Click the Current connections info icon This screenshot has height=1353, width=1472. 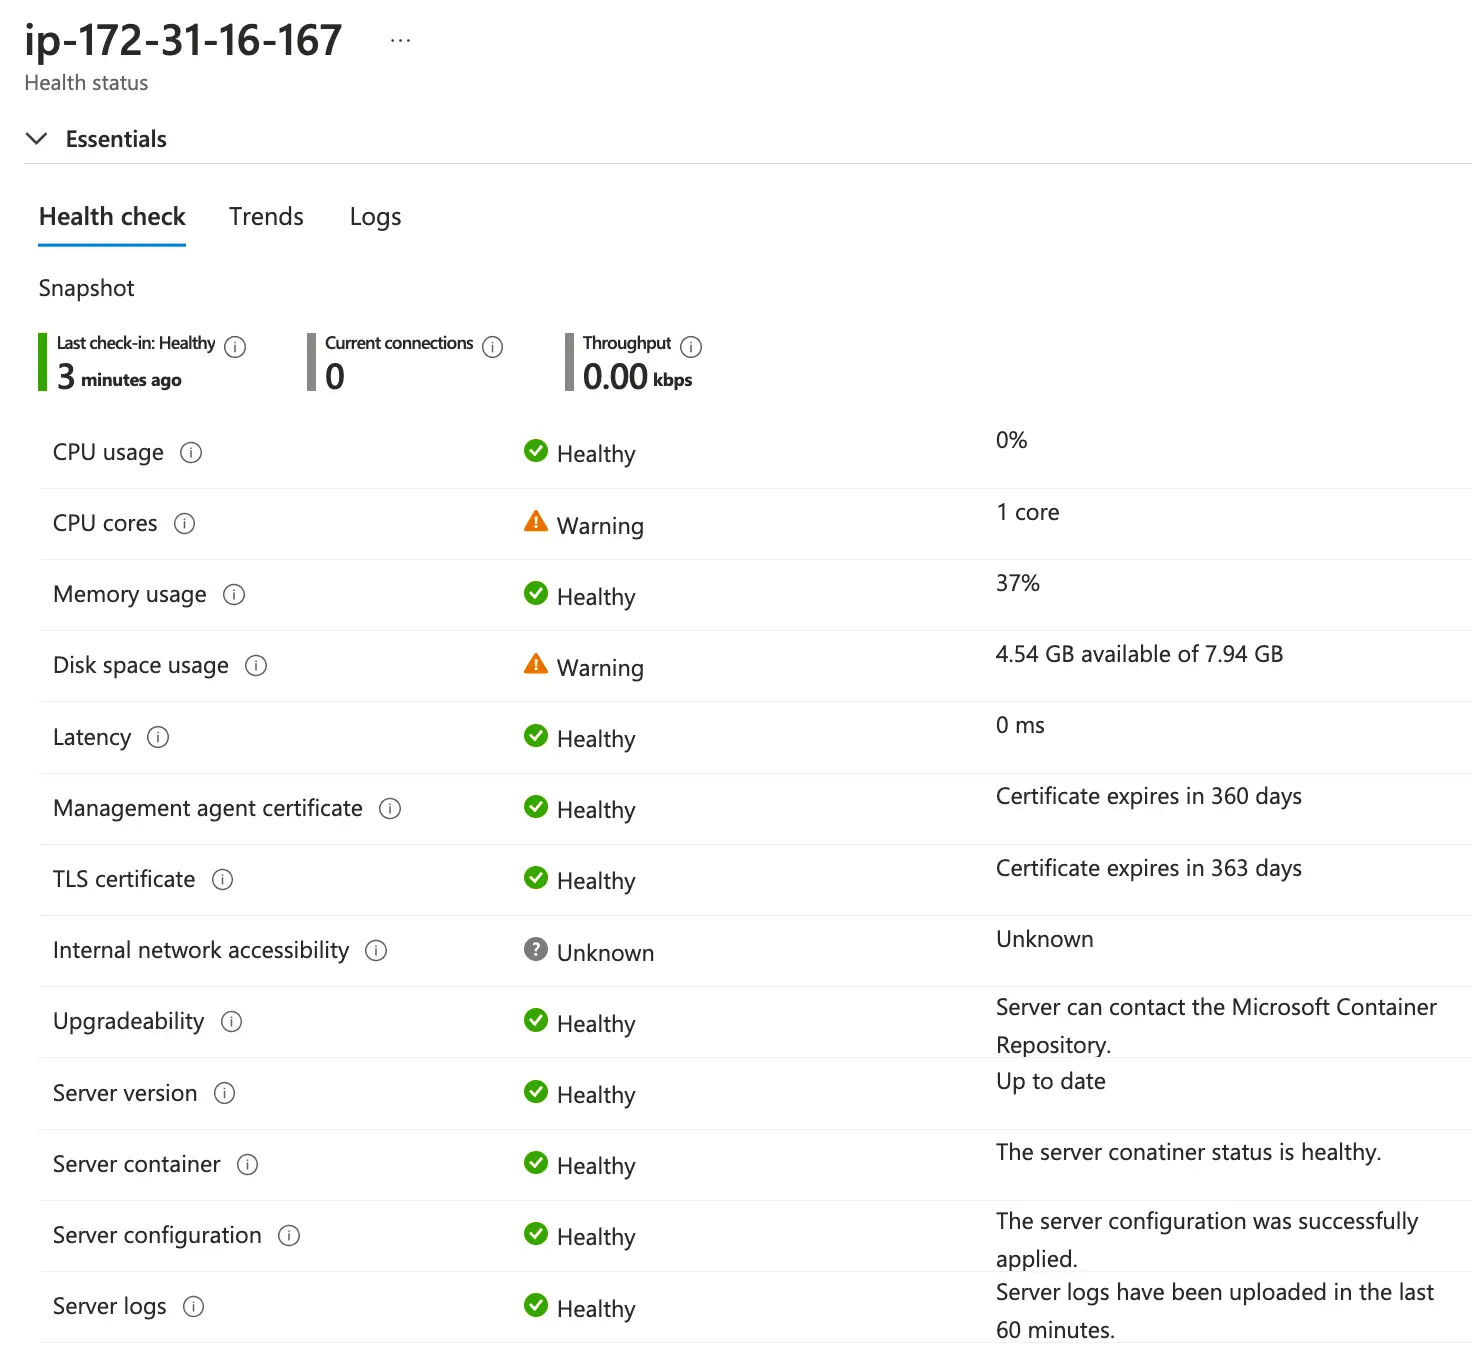493,347
